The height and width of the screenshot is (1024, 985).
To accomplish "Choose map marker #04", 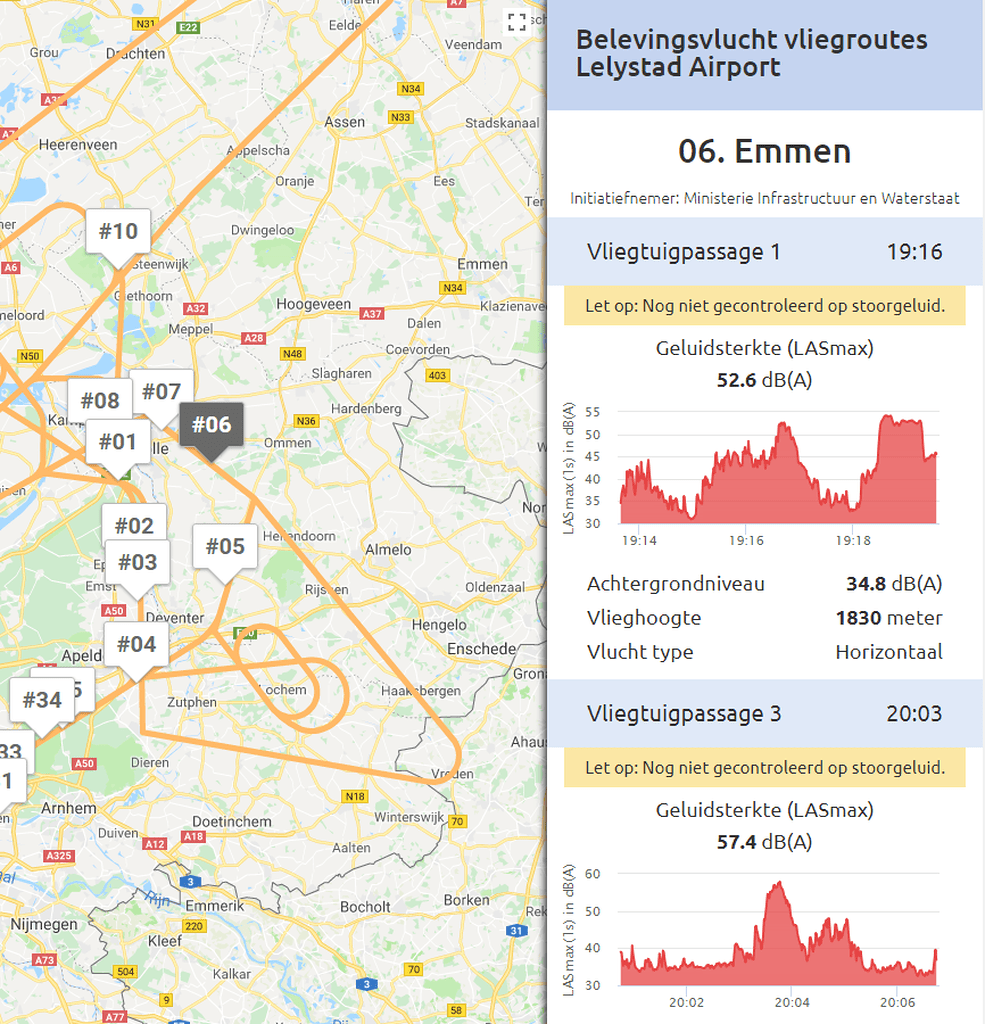I will (x=137, y=645).
